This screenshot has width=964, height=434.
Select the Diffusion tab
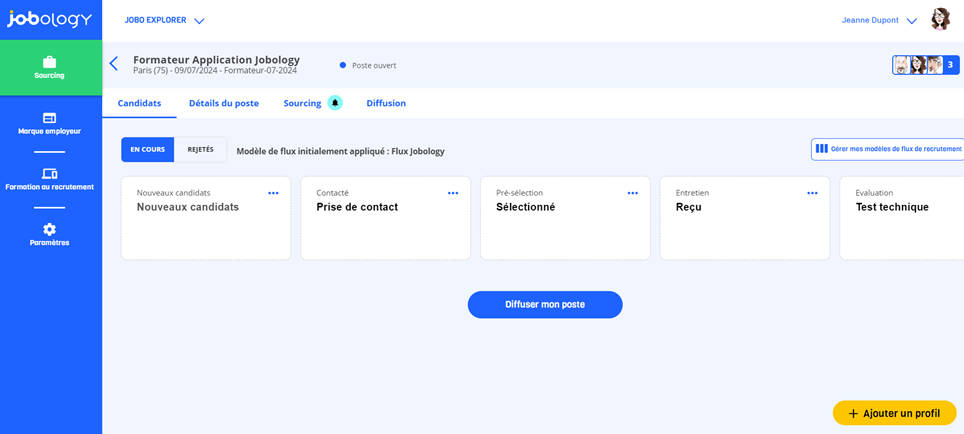(x=386, y=103)
